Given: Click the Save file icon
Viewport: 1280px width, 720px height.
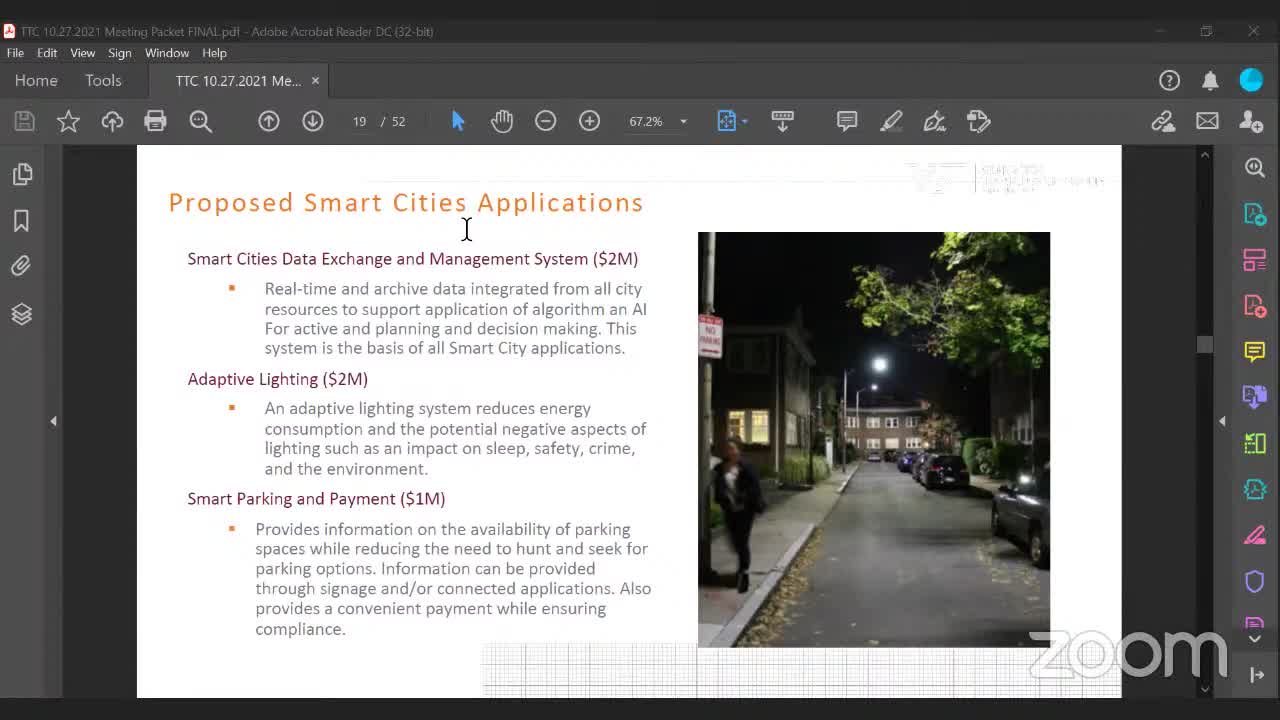Looking at the screenshot, I should point(24,121).
